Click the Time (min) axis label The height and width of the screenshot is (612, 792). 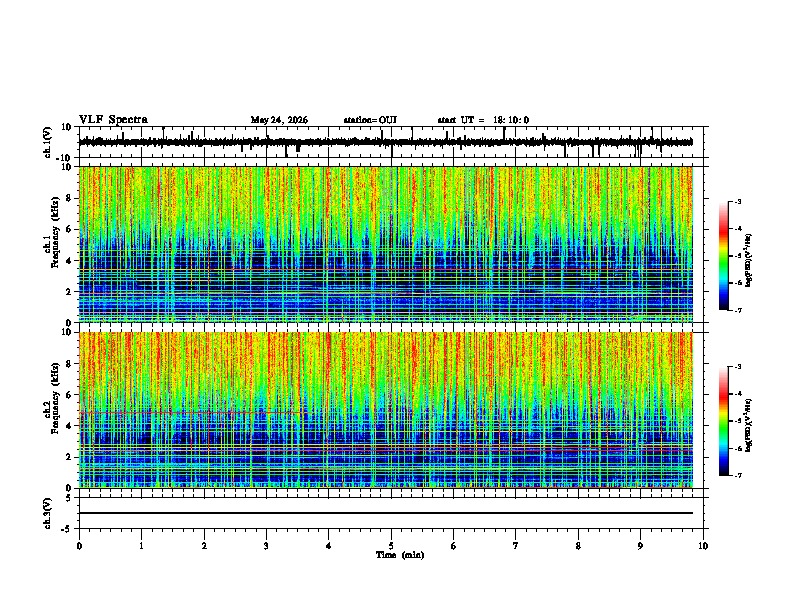(x=400, y=555)
